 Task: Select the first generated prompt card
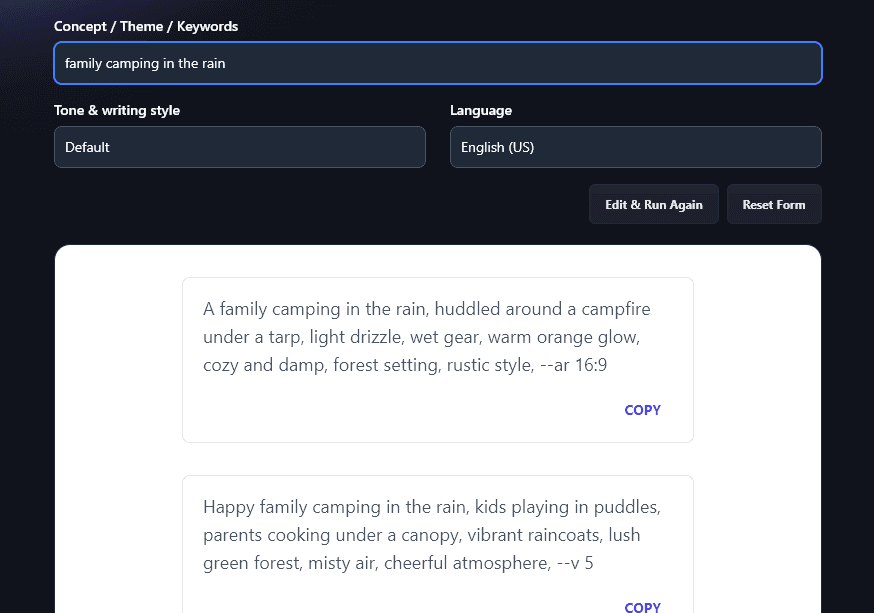point(437,358)
